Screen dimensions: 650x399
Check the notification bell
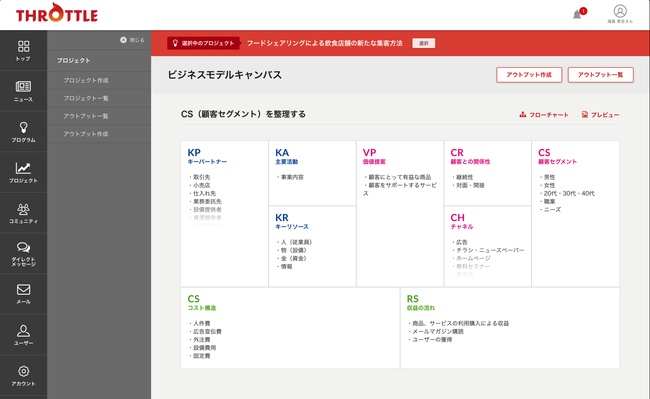577,14
